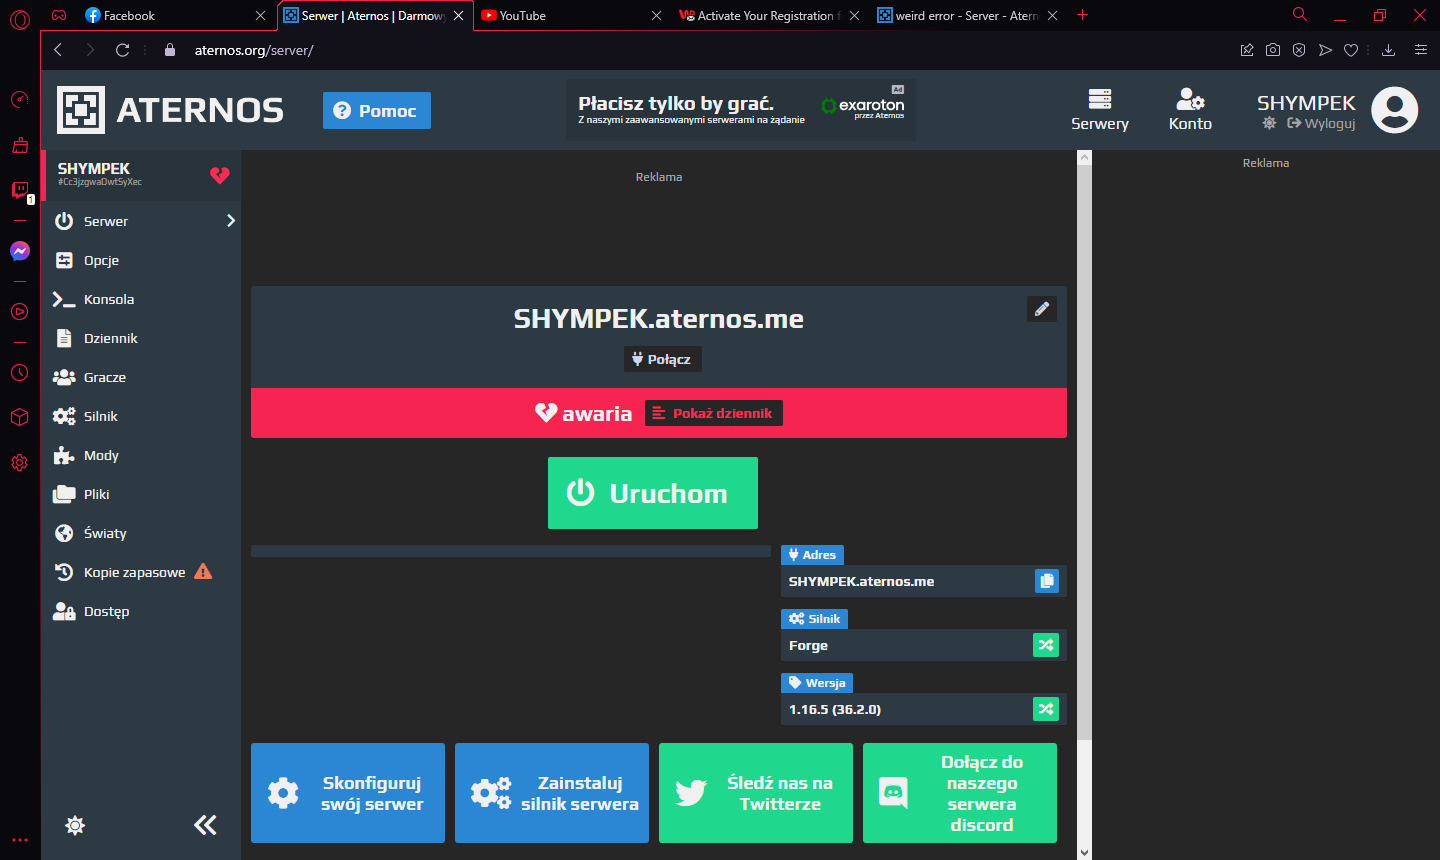Click the Adres label tag
Viewport: 1440px width, 860px height.
coord(812,555)
